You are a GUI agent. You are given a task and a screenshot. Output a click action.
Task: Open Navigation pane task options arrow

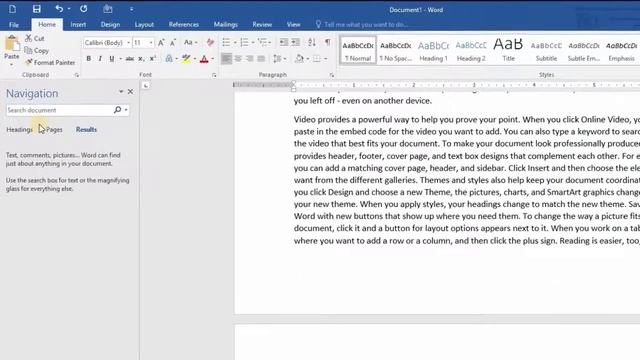[x=121, y=91]
